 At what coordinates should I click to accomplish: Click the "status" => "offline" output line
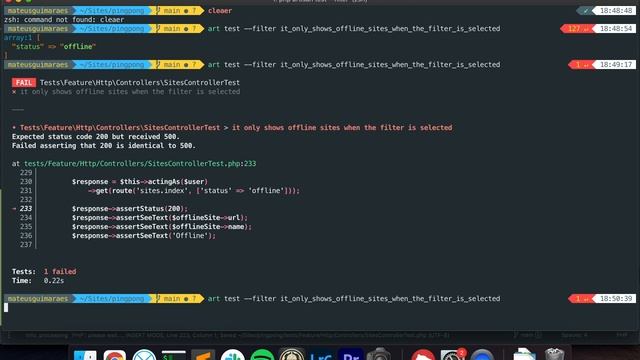(x=54, y=47)
